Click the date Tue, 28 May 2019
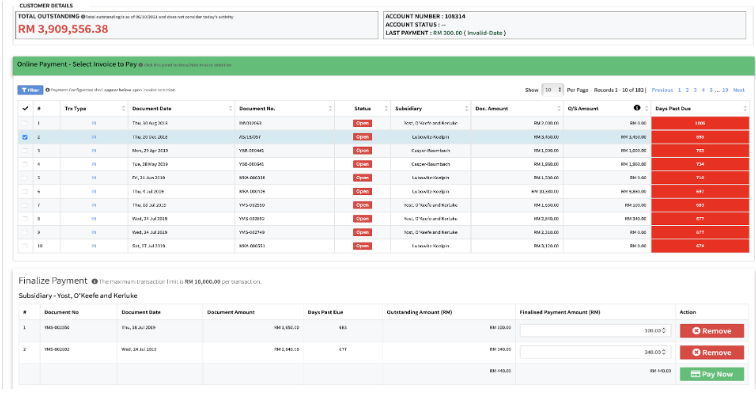 click(149, 164)
